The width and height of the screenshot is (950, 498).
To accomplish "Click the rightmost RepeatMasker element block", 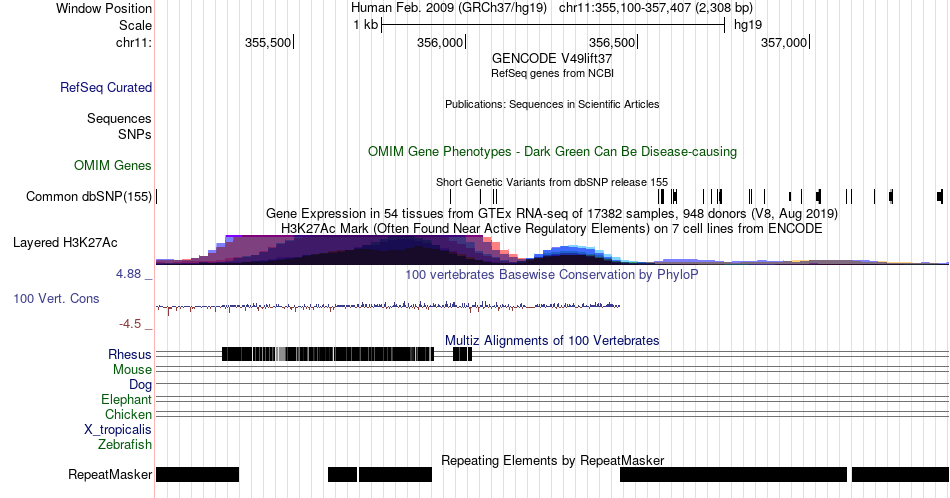I will click(900, 474).
